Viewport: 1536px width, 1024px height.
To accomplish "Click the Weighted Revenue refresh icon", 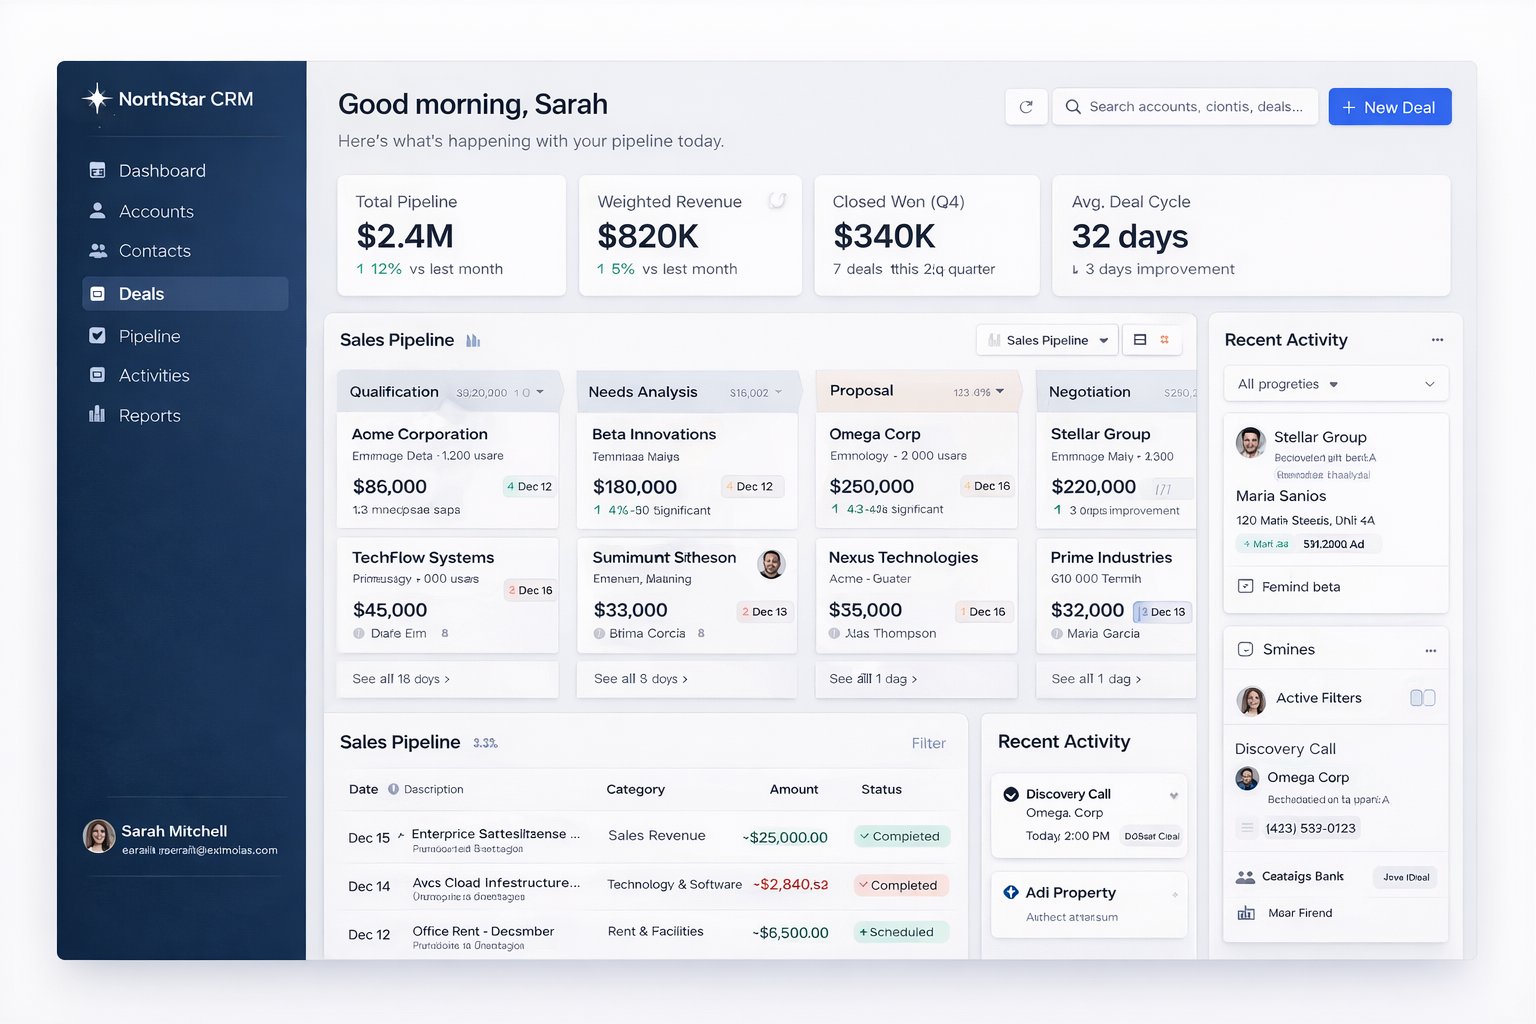I will pyautogui.click(x=777, y=201).
